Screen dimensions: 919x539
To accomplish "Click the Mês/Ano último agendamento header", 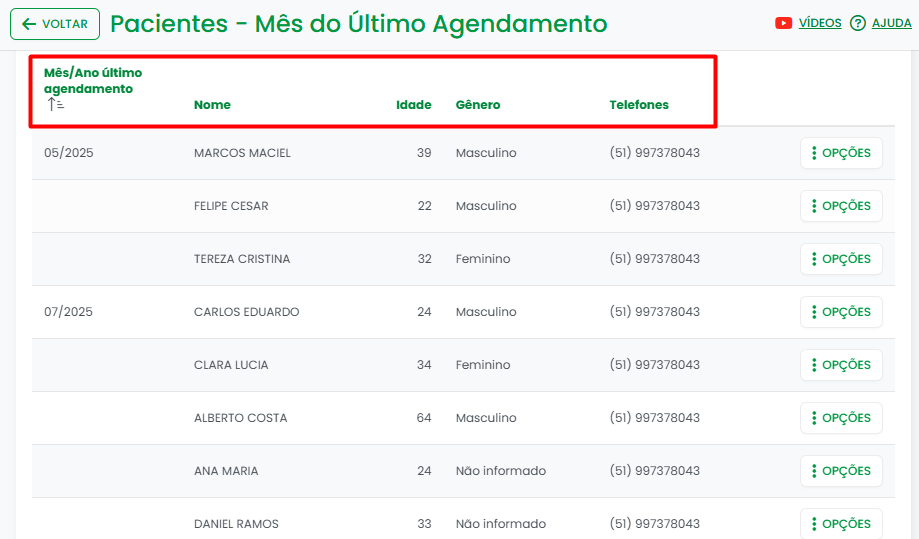I will coord(93,80).
